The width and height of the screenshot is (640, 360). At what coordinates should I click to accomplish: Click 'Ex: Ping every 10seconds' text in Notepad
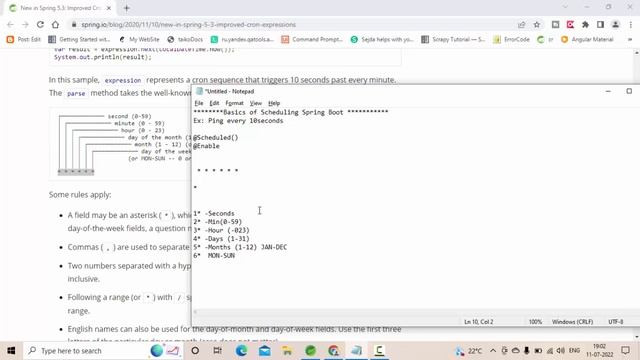238,121
